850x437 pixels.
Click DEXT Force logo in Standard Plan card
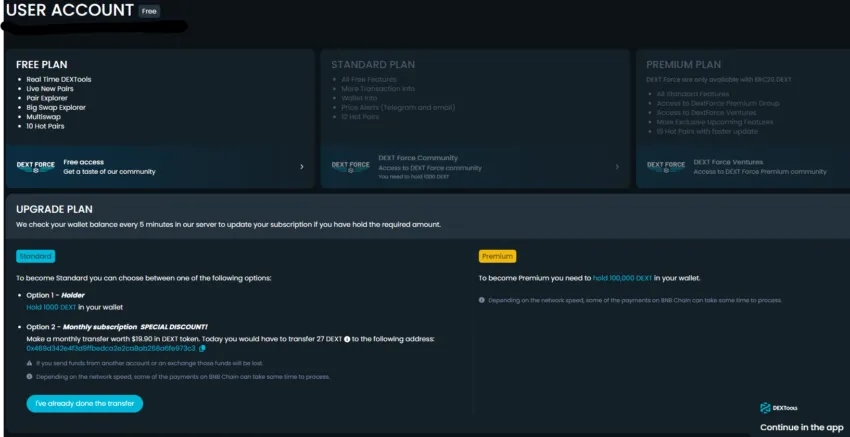(x=351, y=166)
